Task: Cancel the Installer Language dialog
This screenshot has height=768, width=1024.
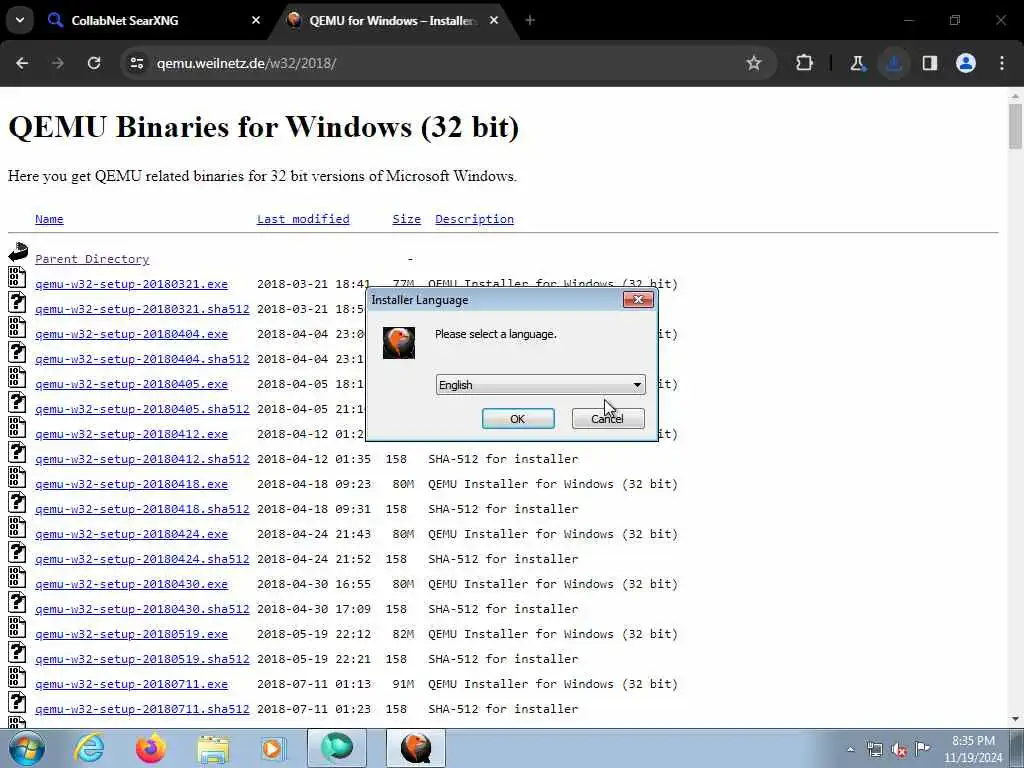Action: click(x=608, y=419)
